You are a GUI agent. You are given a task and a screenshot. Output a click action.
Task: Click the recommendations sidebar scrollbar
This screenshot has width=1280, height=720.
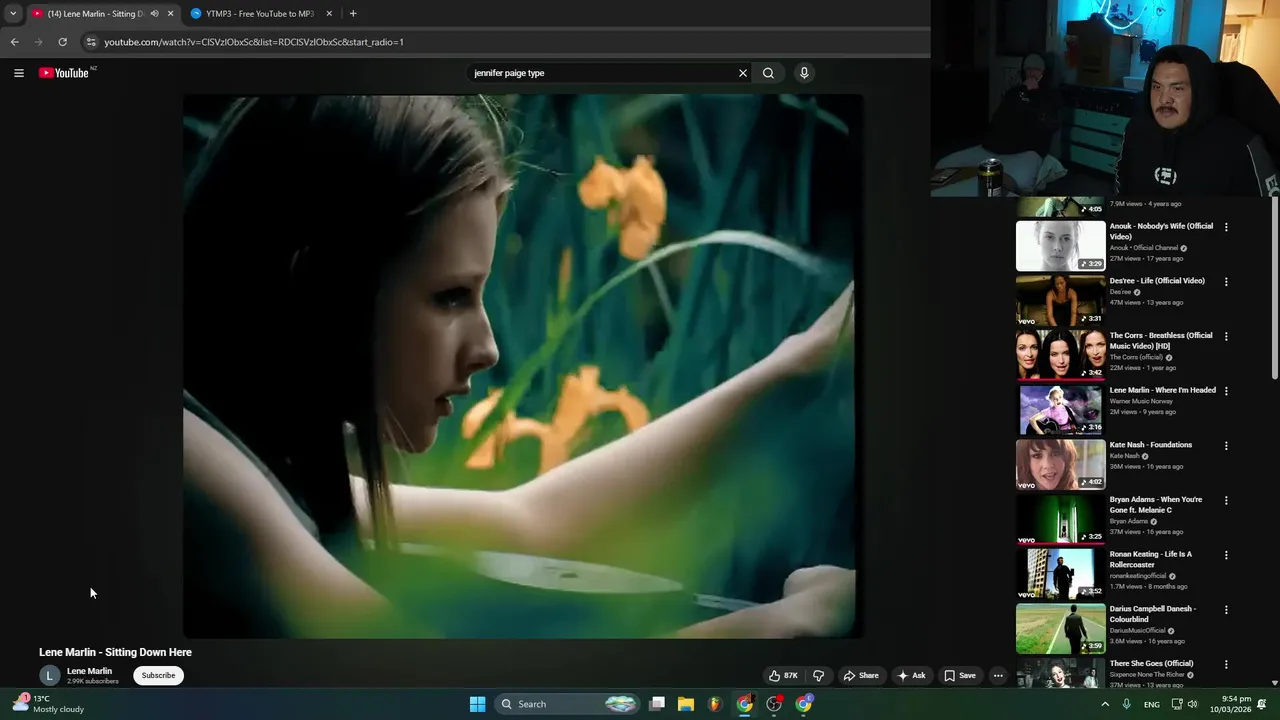point(1274,290)
